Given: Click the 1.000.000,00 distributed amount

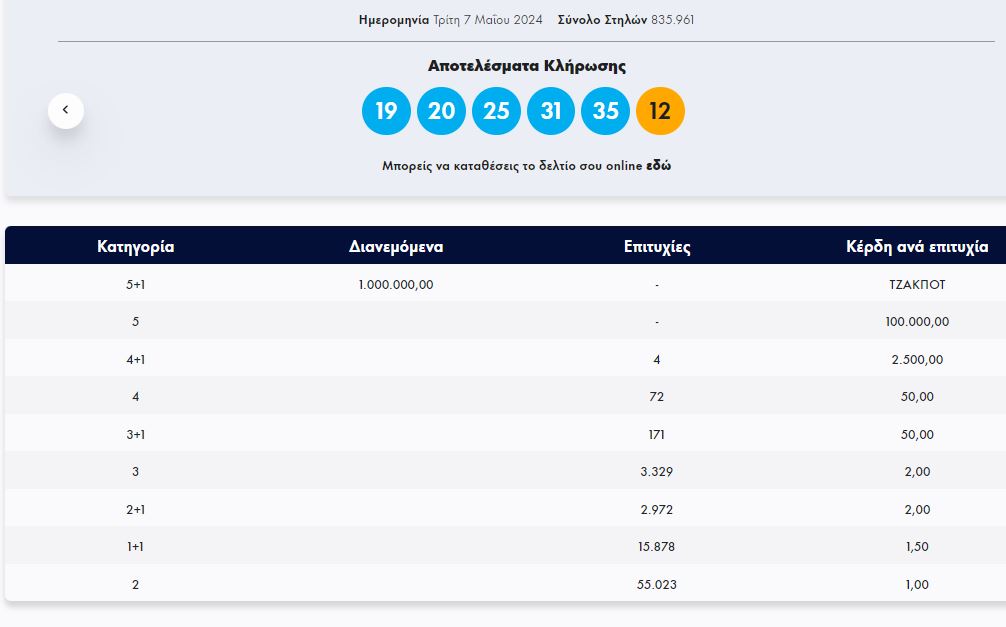Looking at the screenshot, I should (x=396, y=284).
